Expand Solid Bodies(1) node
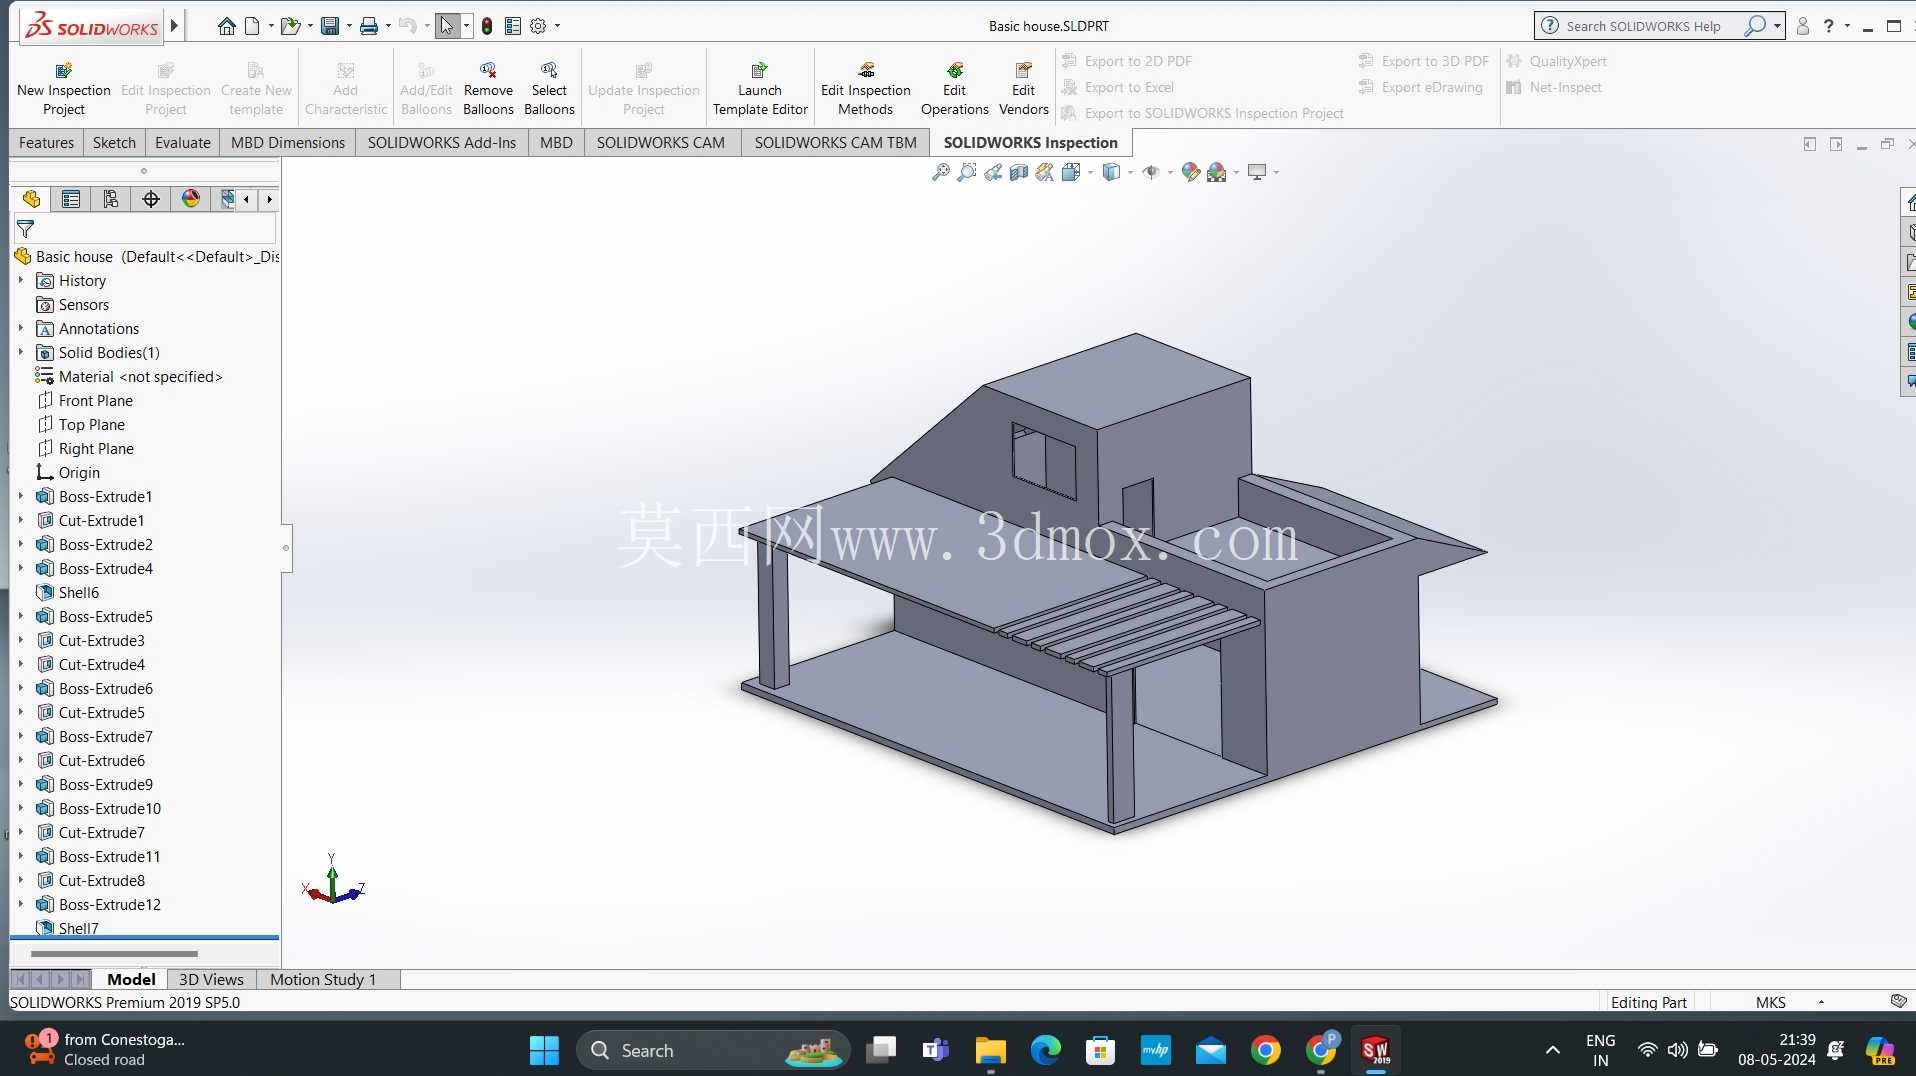 (x=20, y=353)
